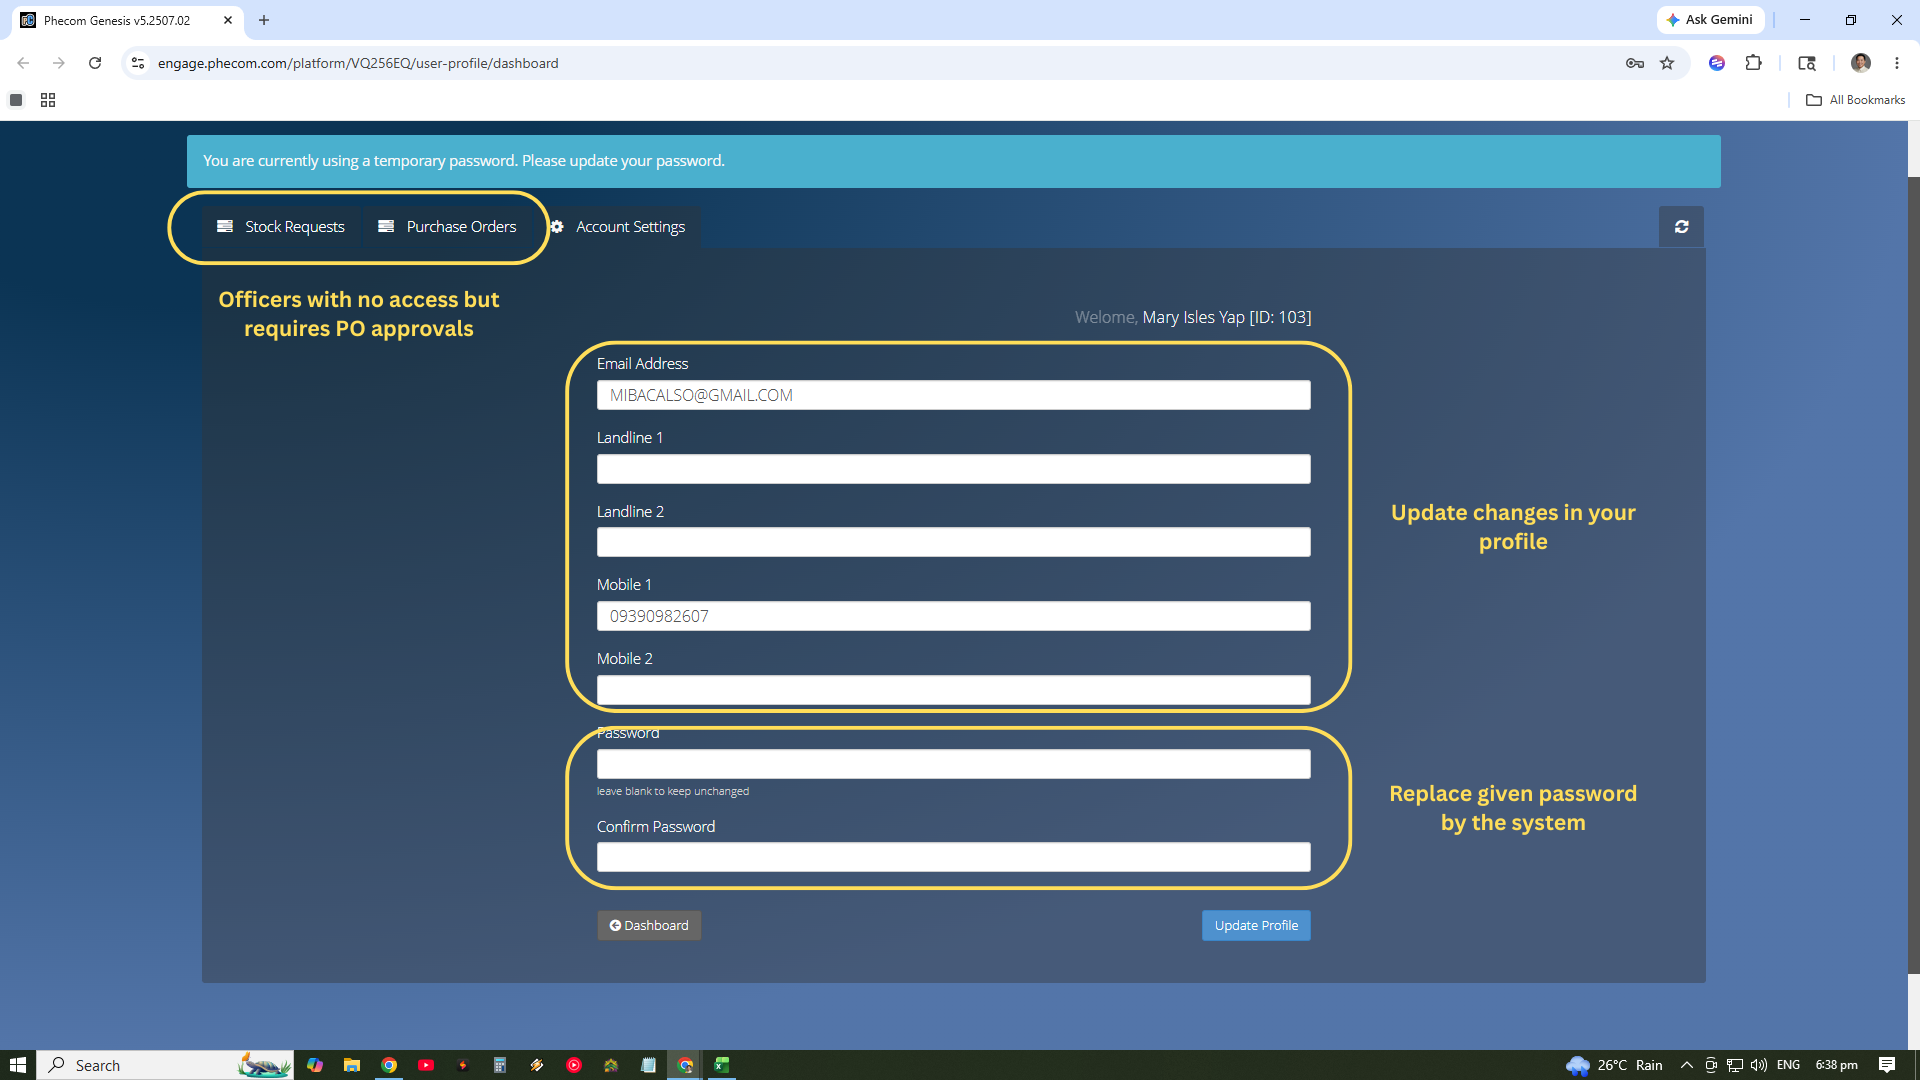1920x1080 pixels.
Task: Open the search tabs side panel icon
Action: pyautogui.click(x=1807, y=63)
